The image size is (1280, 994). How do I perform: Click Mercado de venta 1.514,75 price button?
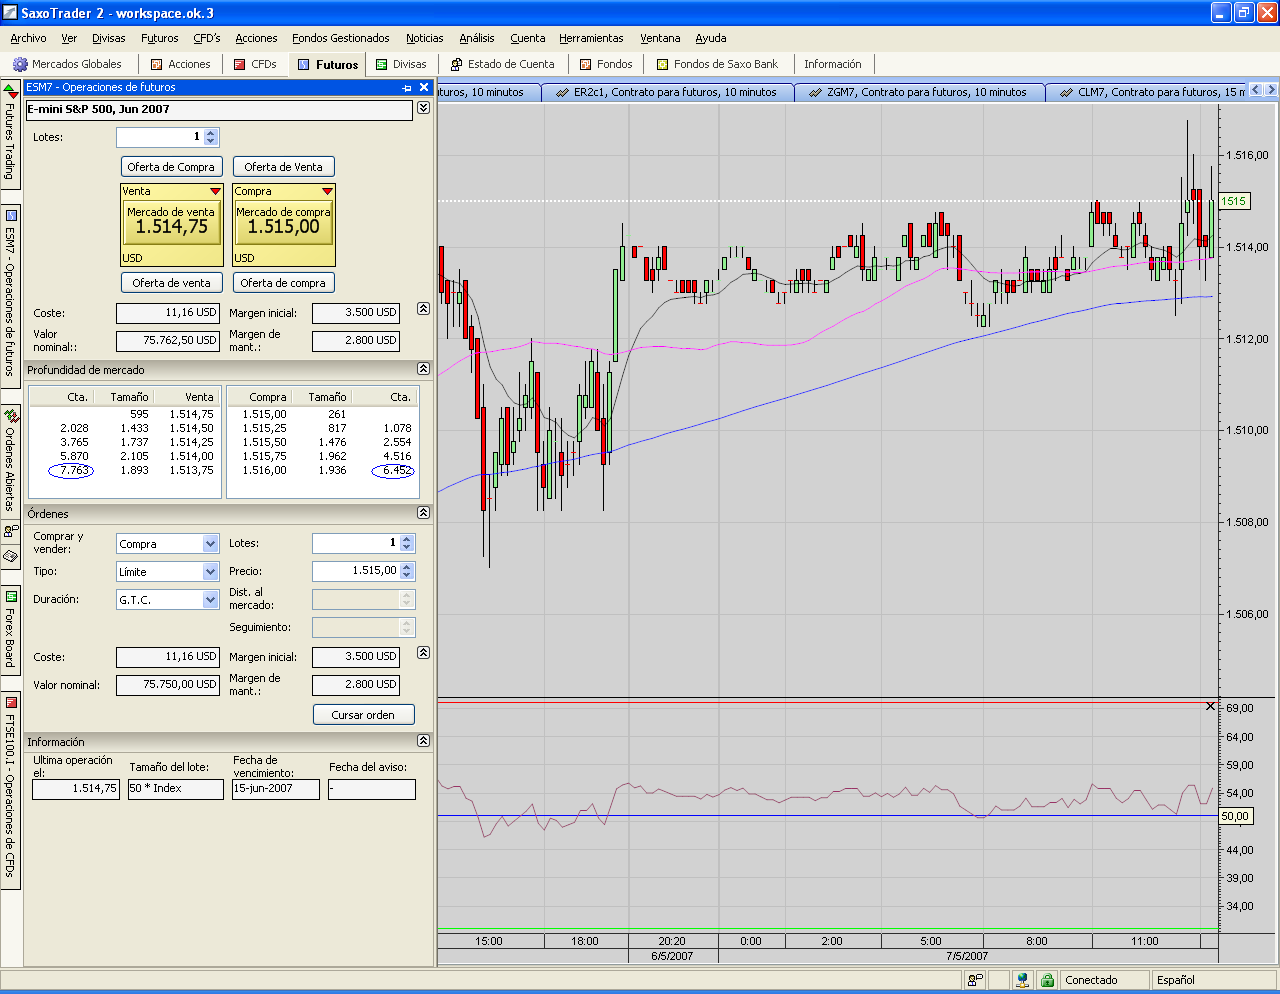[x=171, y=222]
